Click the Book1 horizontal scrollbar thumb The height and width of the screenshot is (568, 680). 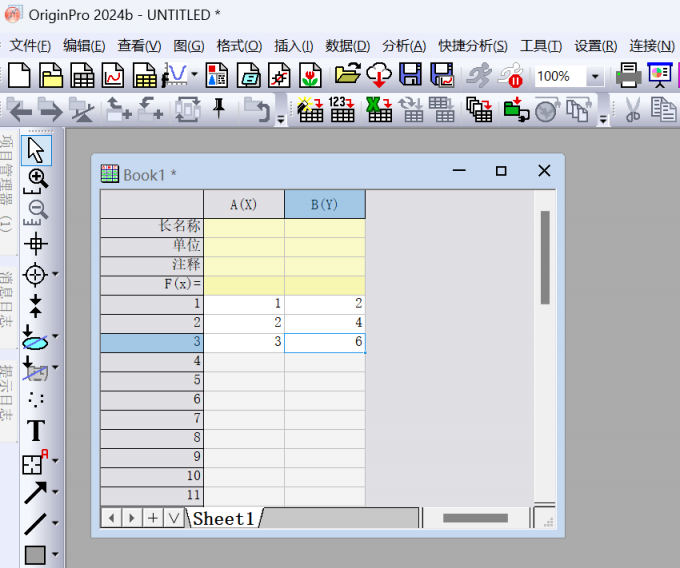(x=475, y=518)
